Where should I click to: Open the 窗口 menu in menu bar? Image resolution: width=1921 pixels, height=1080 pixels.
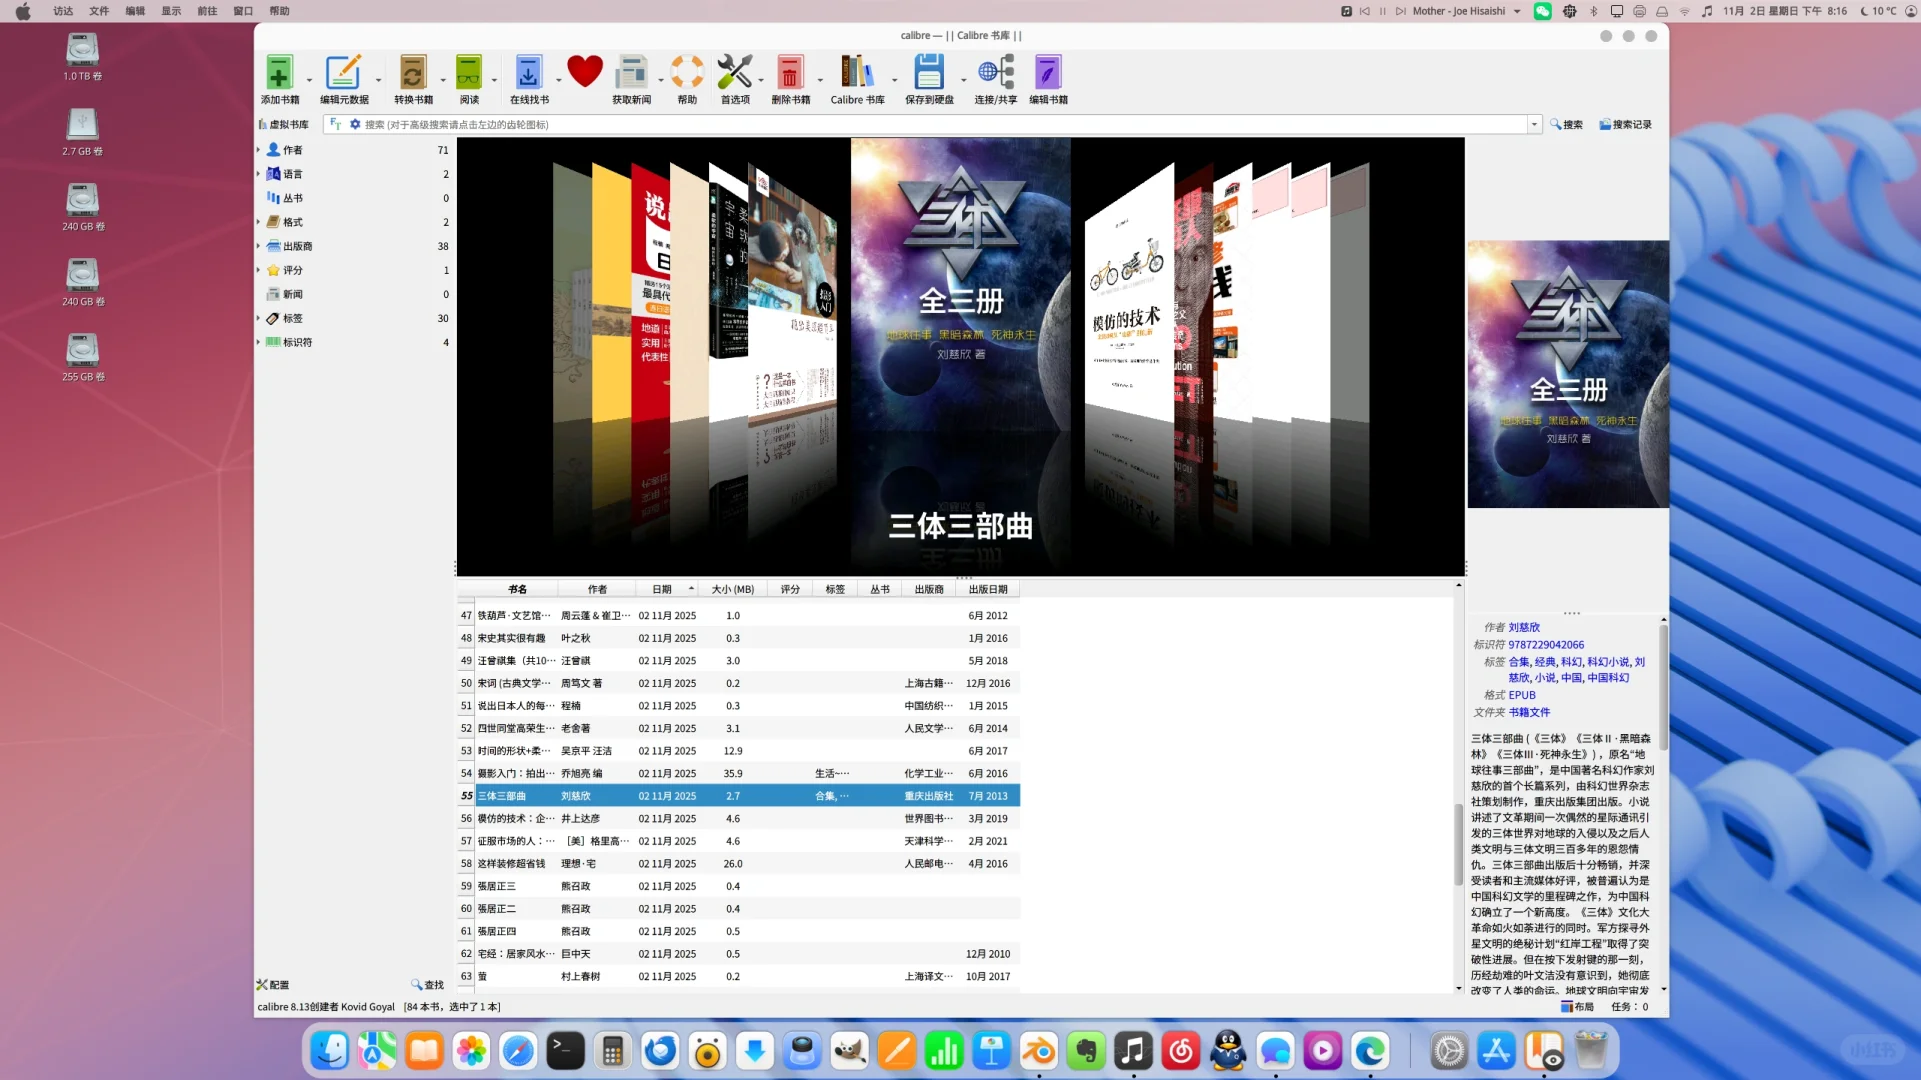[243, 11]
